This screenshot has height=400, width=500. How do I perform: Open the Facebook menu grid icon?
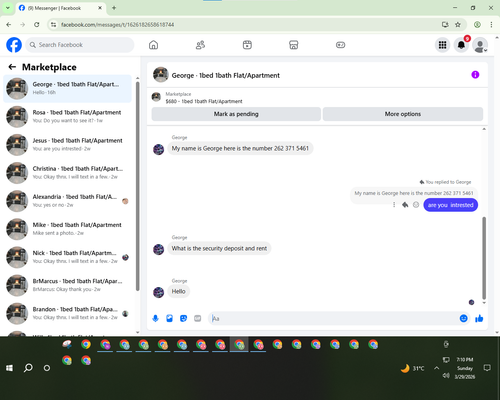click(x=442, y=45)
